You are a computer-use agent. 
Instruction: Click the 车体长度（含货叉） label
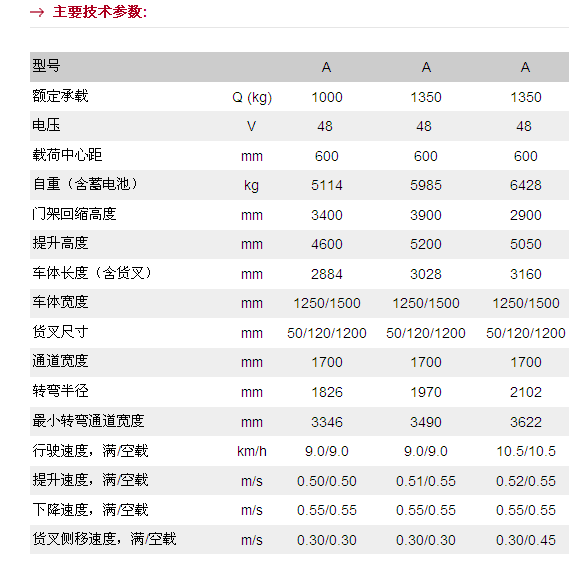point(92,273)
